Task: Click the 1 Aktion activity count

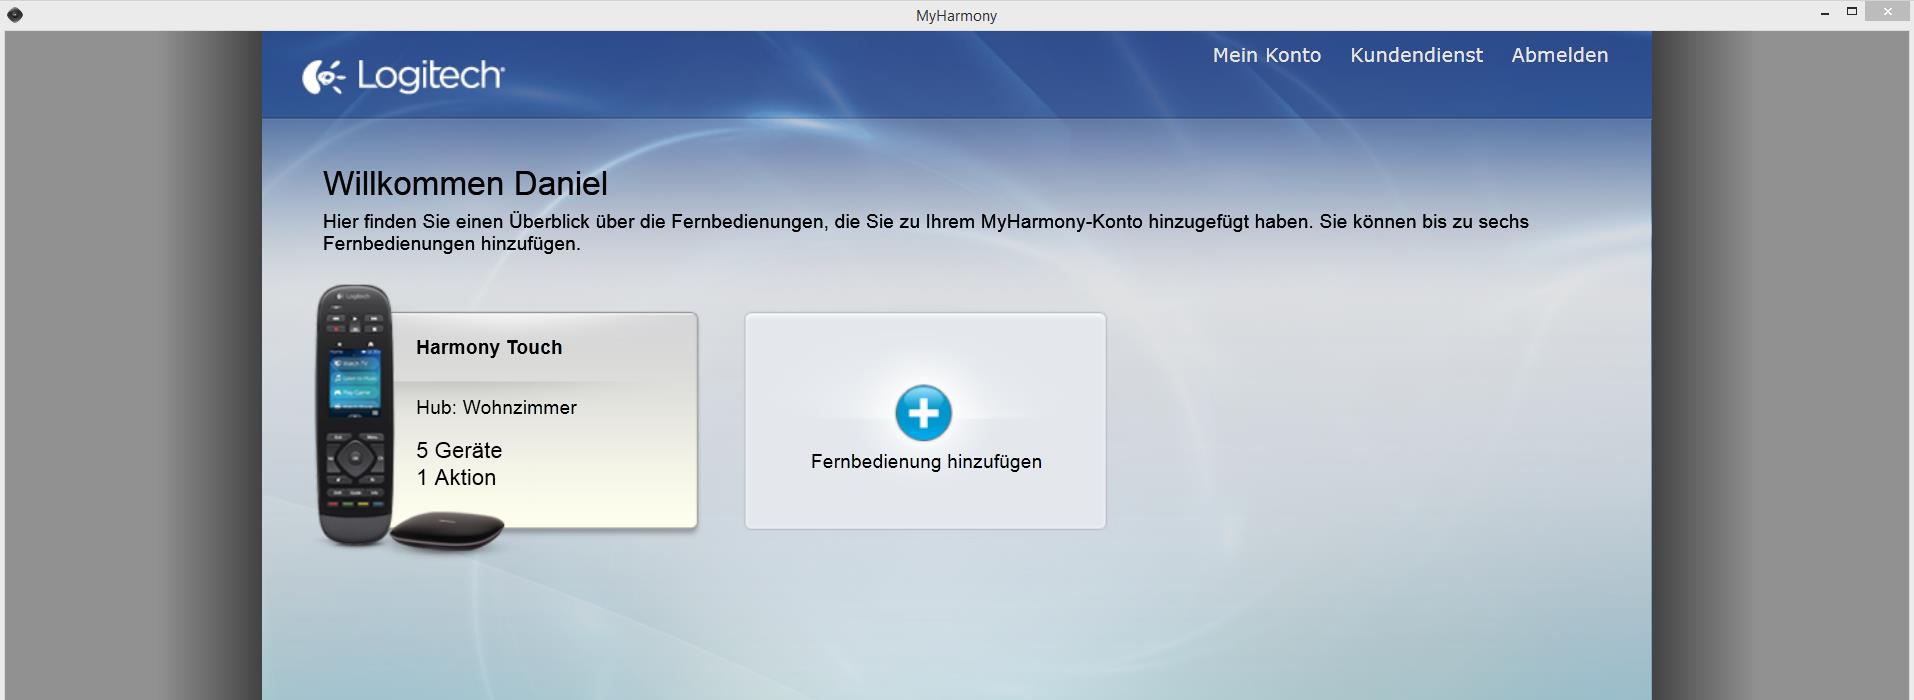Action: pos(456,478)
